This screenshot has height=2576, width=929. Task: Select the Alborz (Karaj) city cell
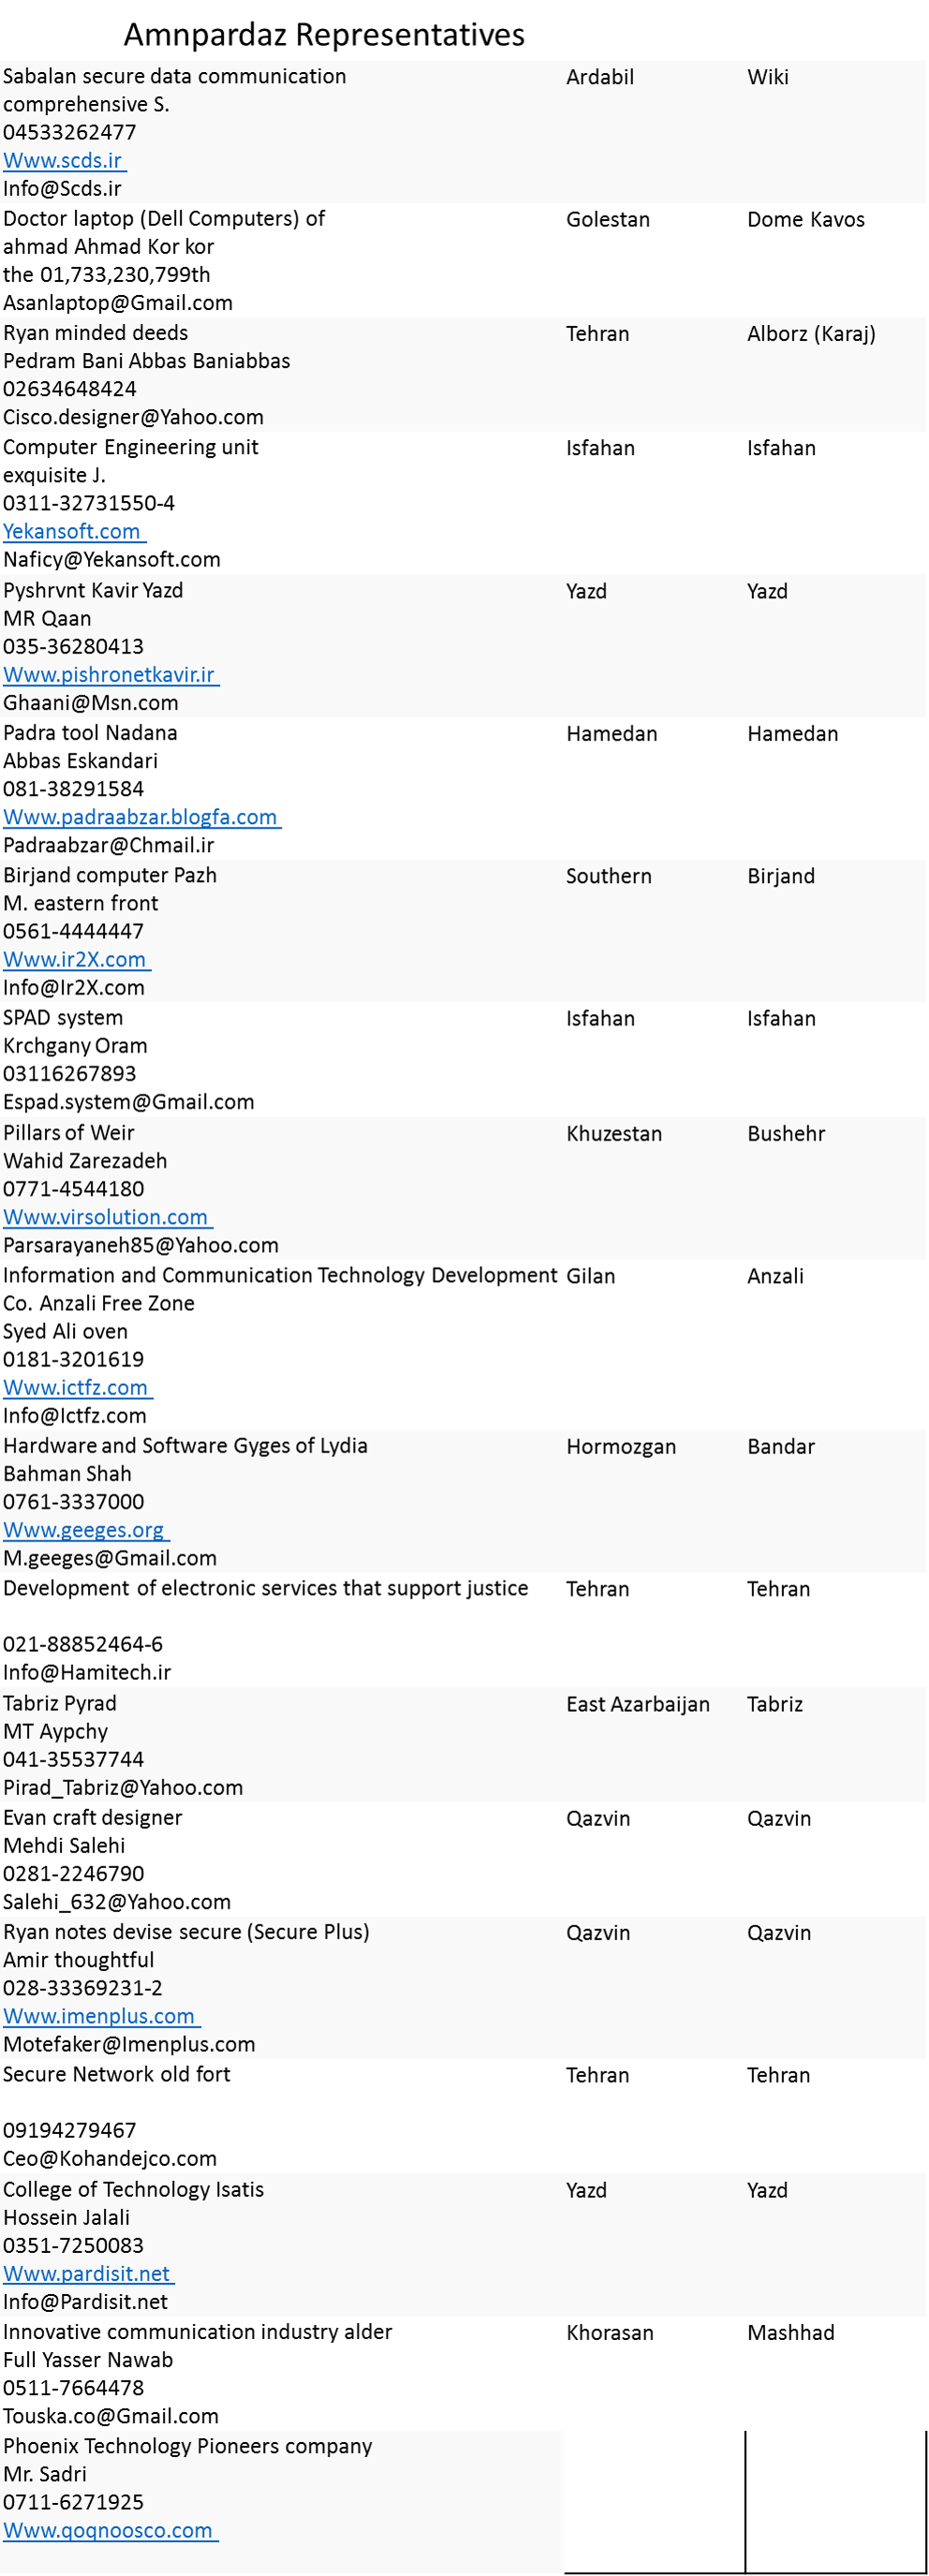pyautogui.click(x=811, y=334)
